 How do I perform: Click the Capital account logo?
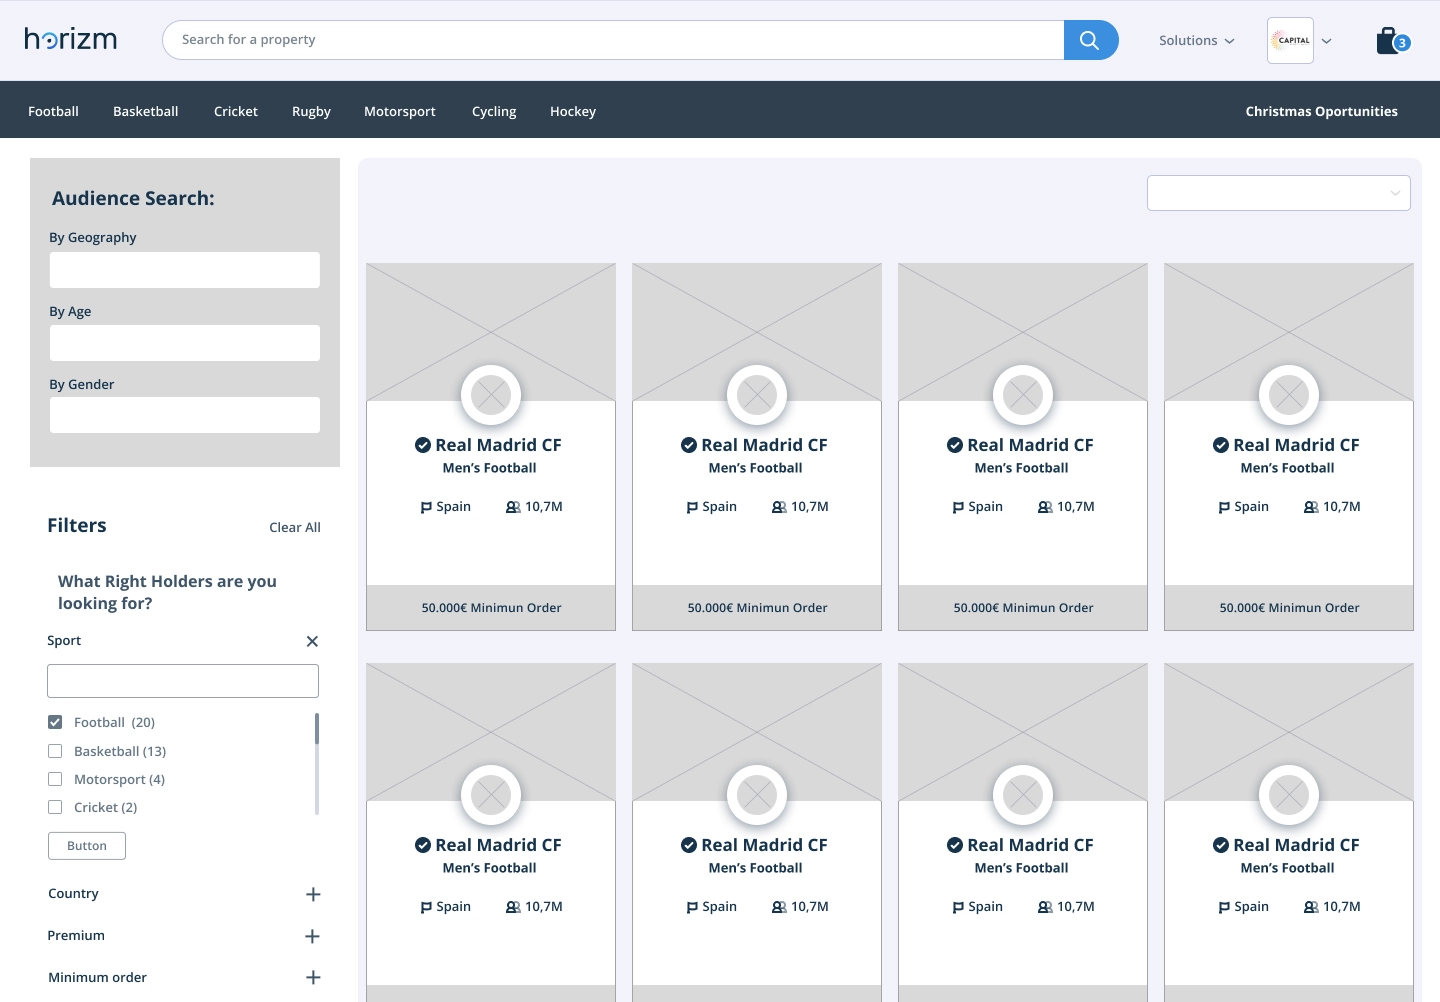point(1290,41)
